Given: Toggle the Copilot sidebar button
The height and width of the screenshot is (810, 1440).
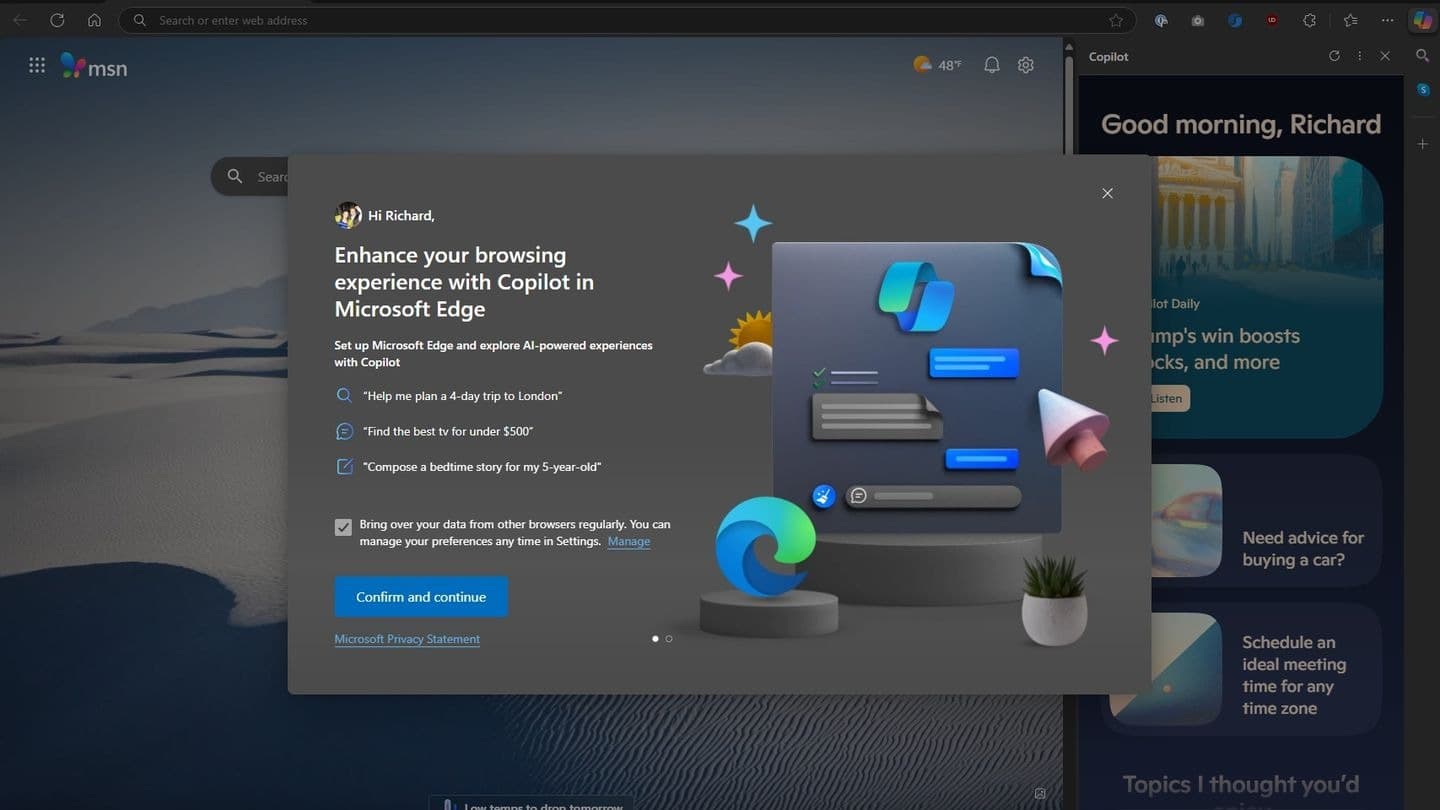Looking at the screenshot, I should (1422, 20).
